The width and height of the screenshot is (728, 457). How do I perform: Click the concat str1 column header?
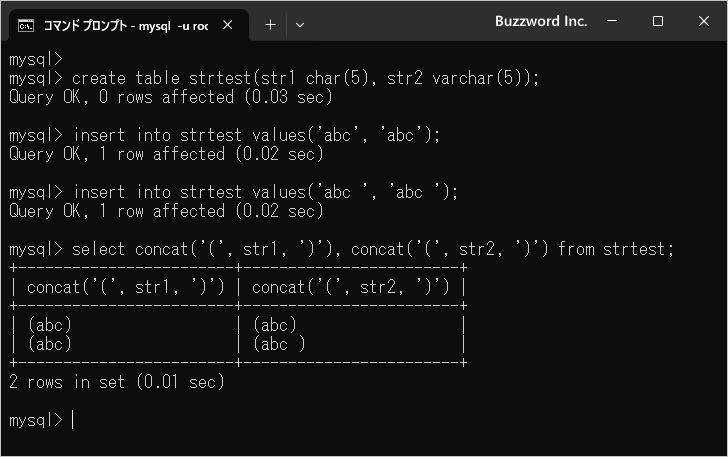(126, 287)
